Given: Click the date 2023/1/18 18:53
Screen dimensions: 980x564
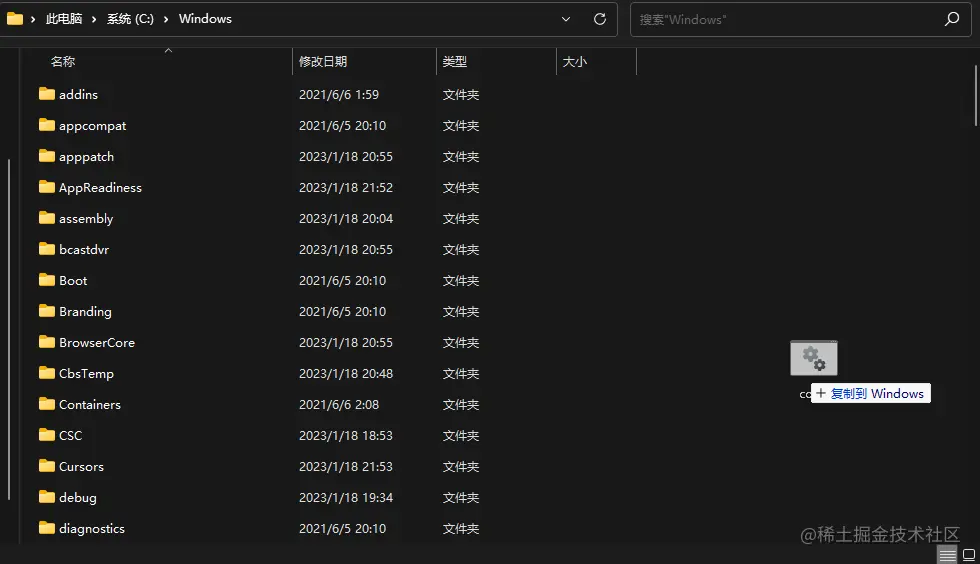Looking at the screenshot, I should tap(346, 435).
